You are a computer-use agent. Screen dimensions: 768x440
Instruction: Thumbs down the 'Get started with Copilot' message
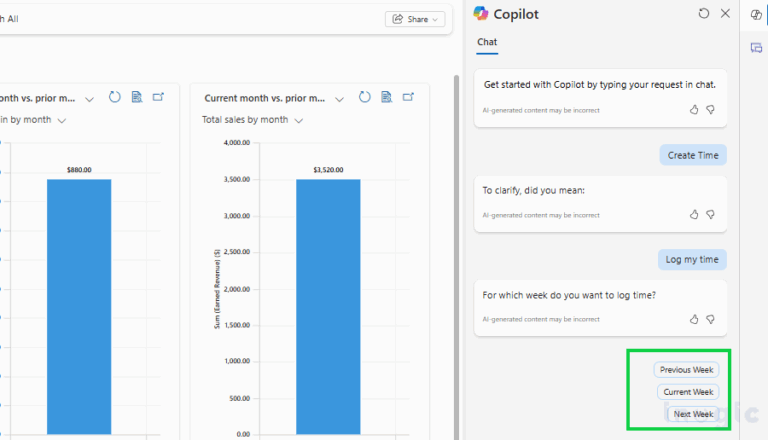coord(710,110)
